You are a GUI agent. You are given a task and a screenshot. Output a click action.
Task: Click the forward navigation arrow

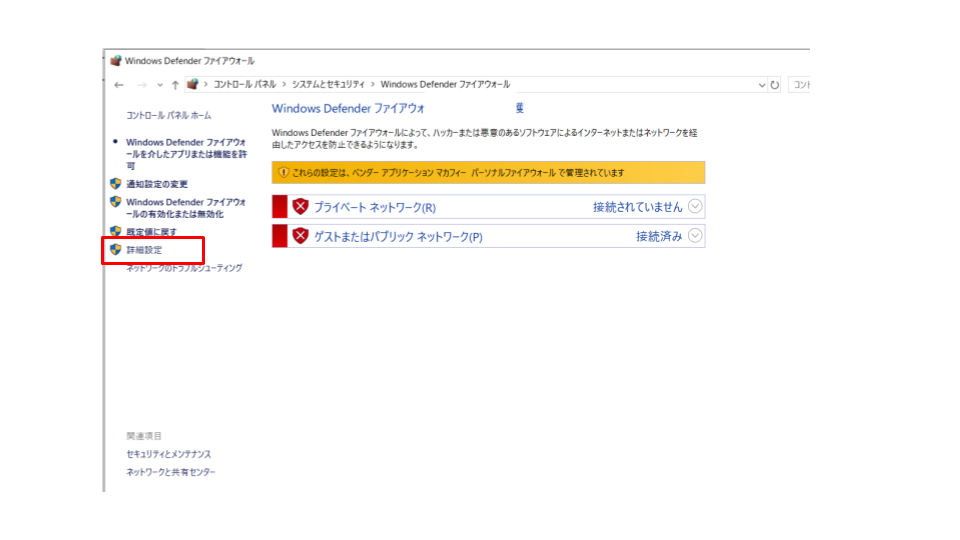click(x=142, y=85)
